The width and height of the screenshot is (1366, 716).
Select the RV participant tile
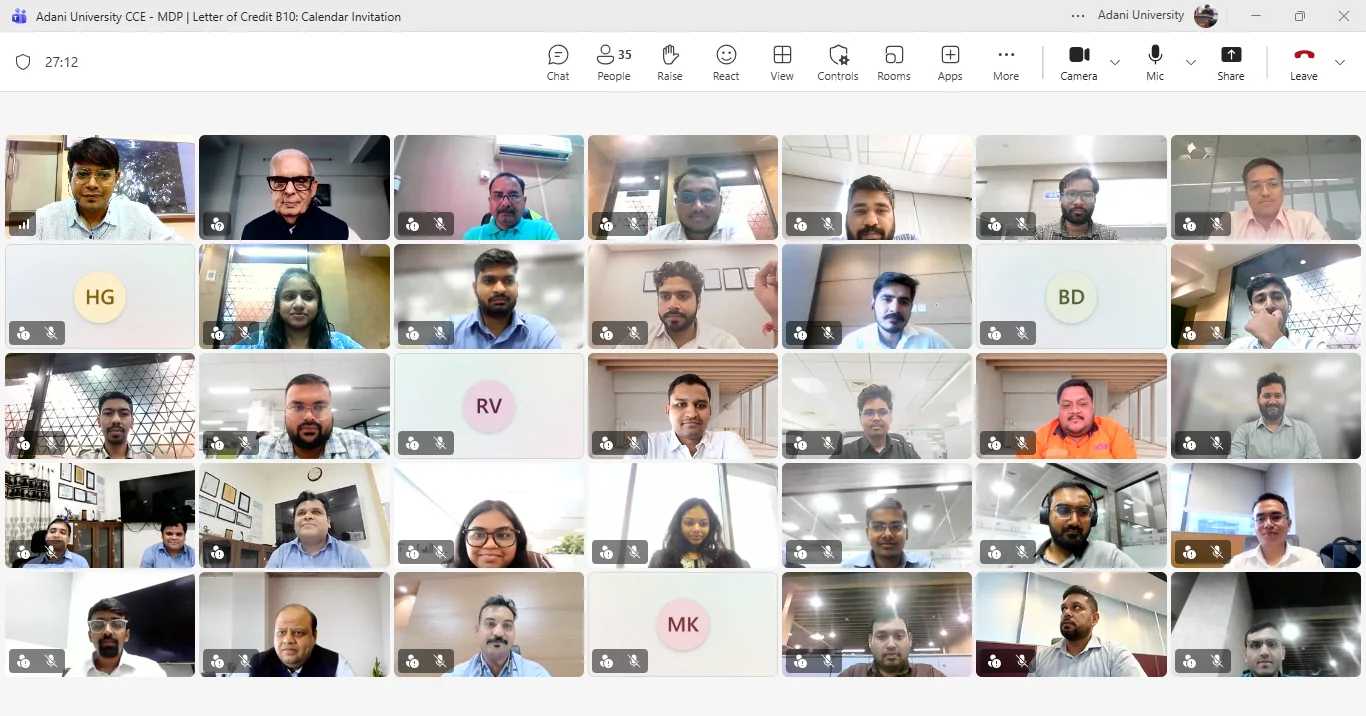(x=489, y=406)
